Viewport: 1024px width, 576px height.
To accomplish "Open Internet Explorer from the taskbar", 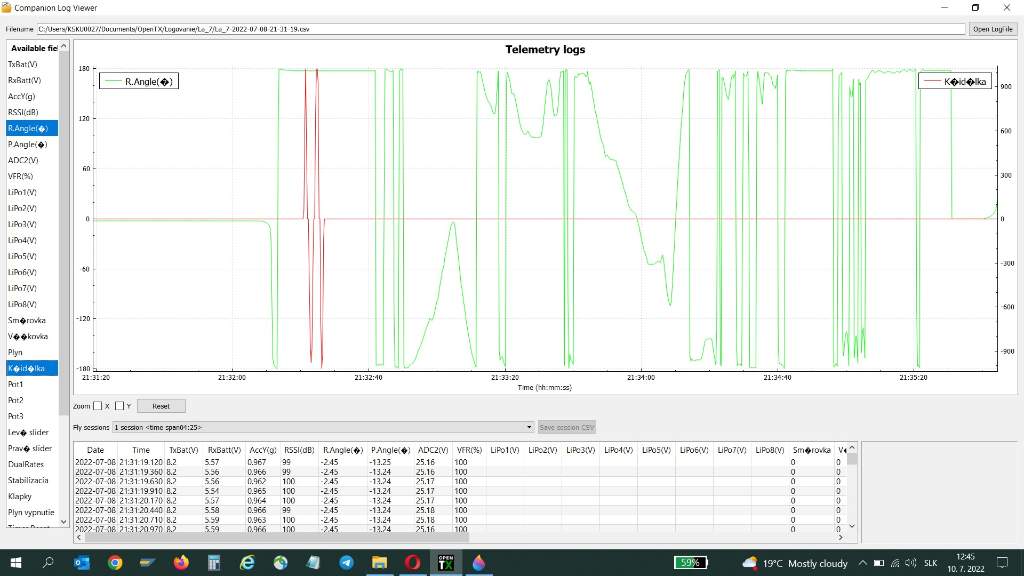I will pyautogui.click(x=247, y=563).
